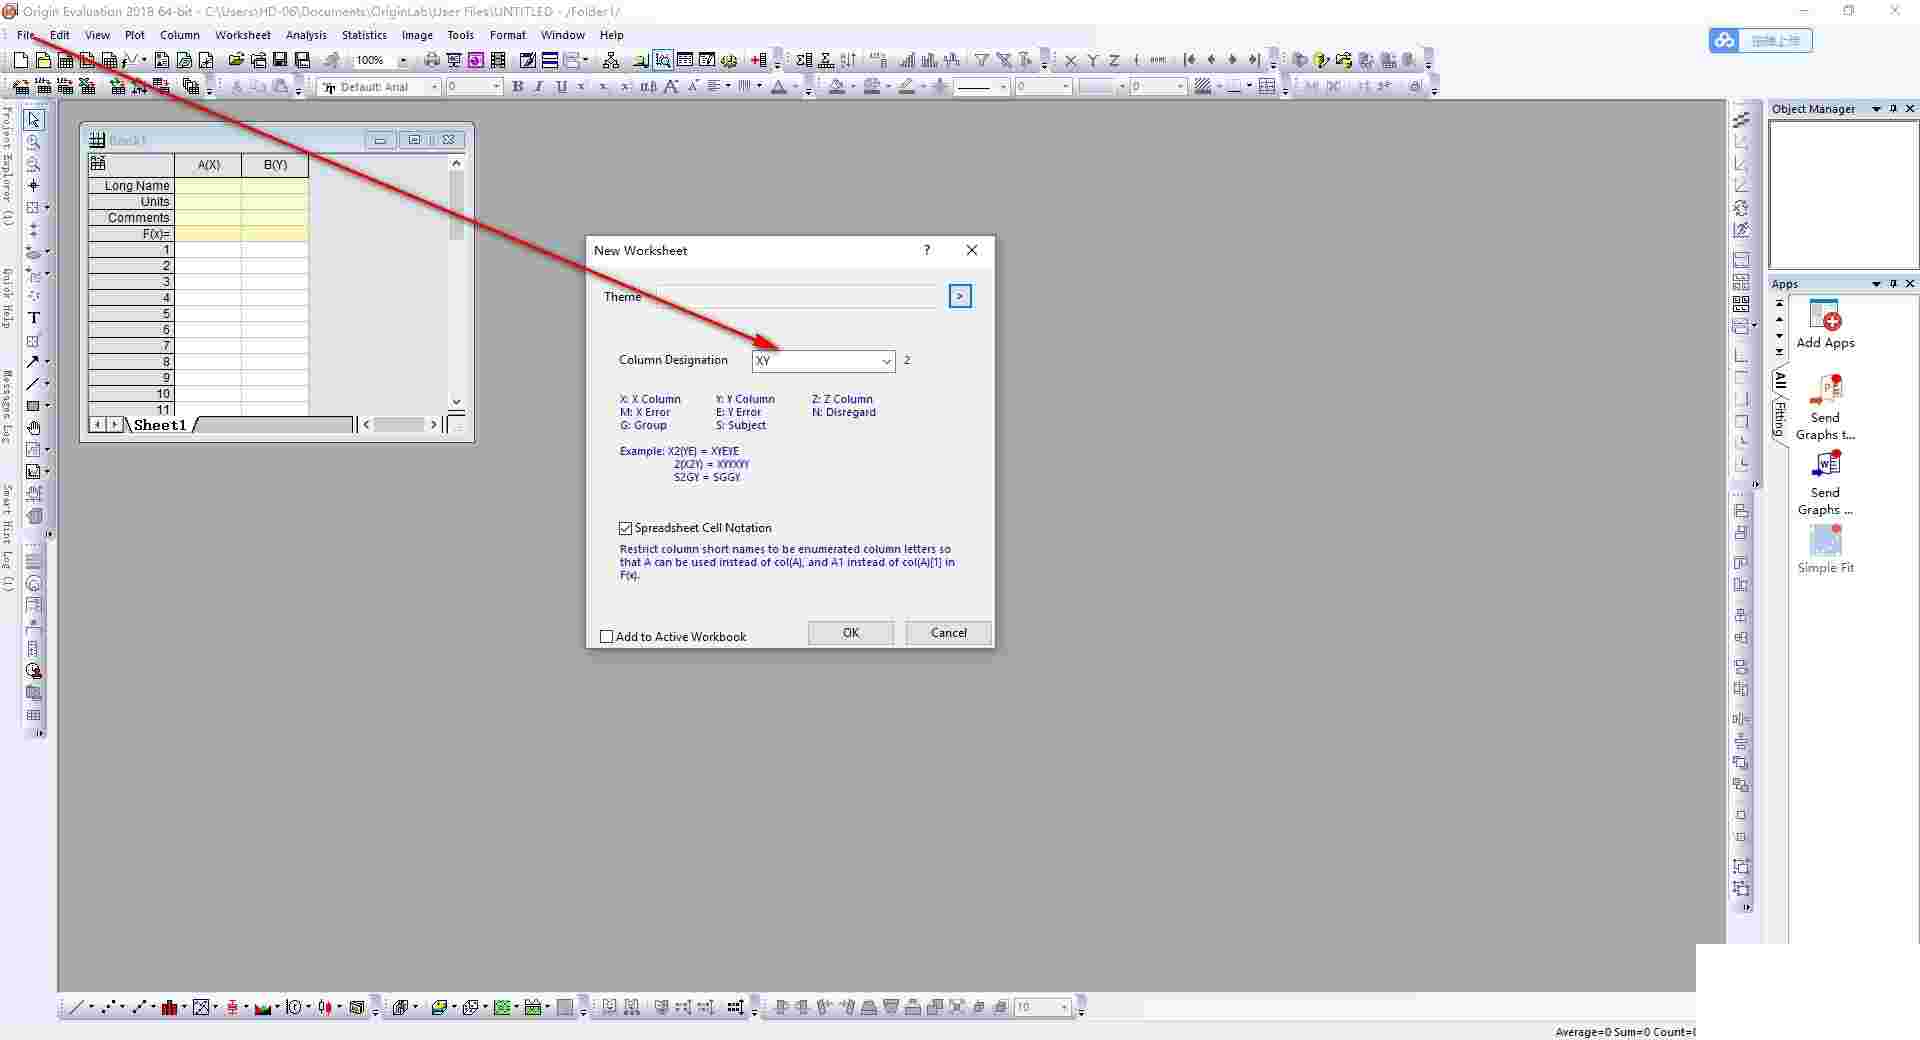
Task: Confirm New Worksheet with OK
Action: (x=851, y=633)
